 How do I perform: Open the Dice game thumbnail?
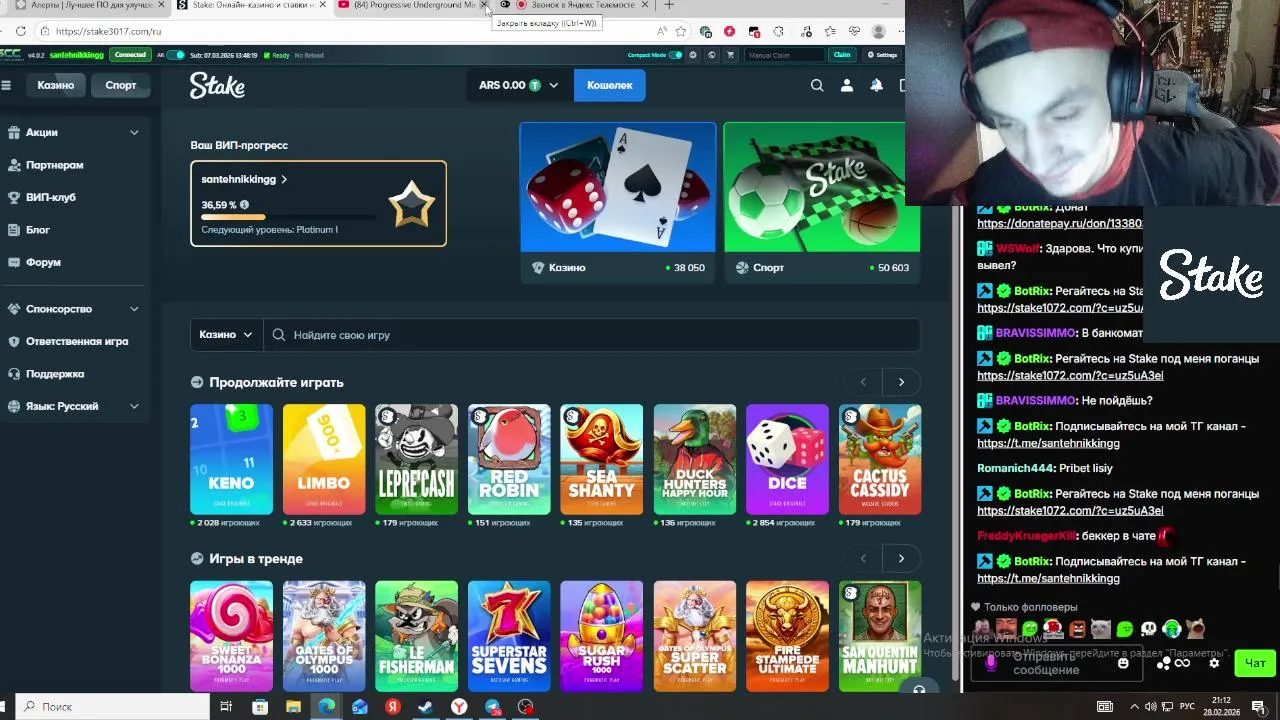point(787,459)
